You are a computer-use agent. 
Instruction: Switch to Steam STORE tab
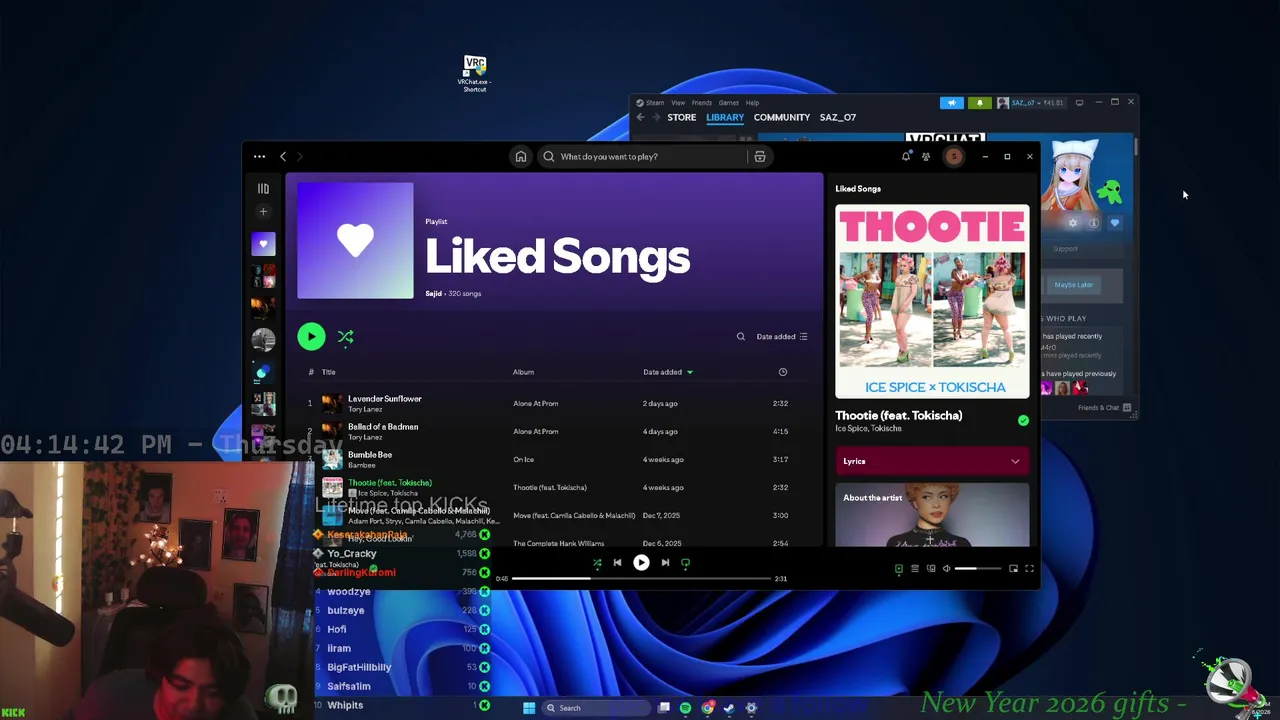[682, 117]
